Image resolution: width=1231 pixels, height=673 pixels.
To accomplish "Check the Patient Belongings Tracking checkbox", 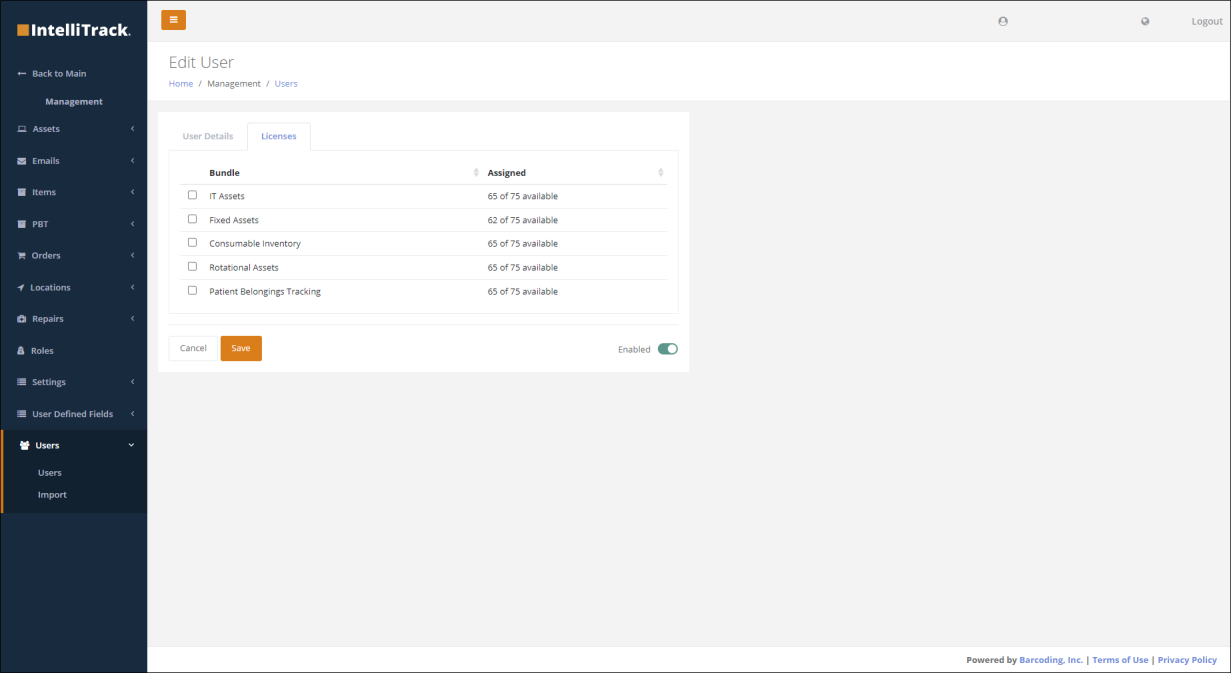I will point(192,291).
